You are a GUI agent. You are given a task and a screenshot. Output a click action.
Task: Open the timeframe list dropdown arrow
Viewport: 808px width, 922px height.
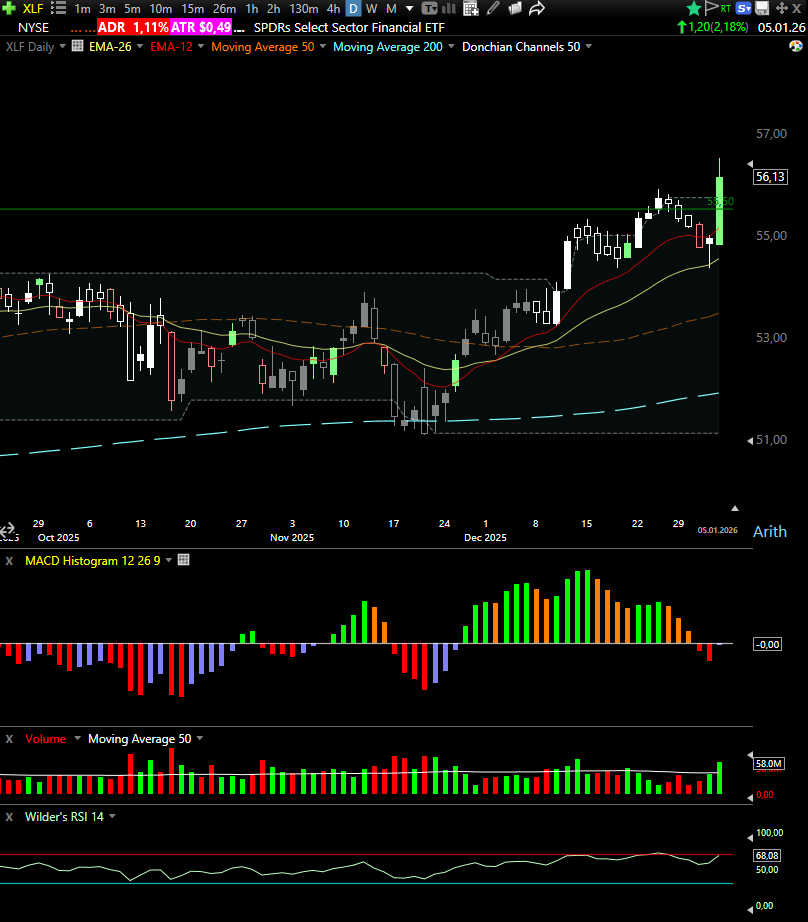pos(409,9)
